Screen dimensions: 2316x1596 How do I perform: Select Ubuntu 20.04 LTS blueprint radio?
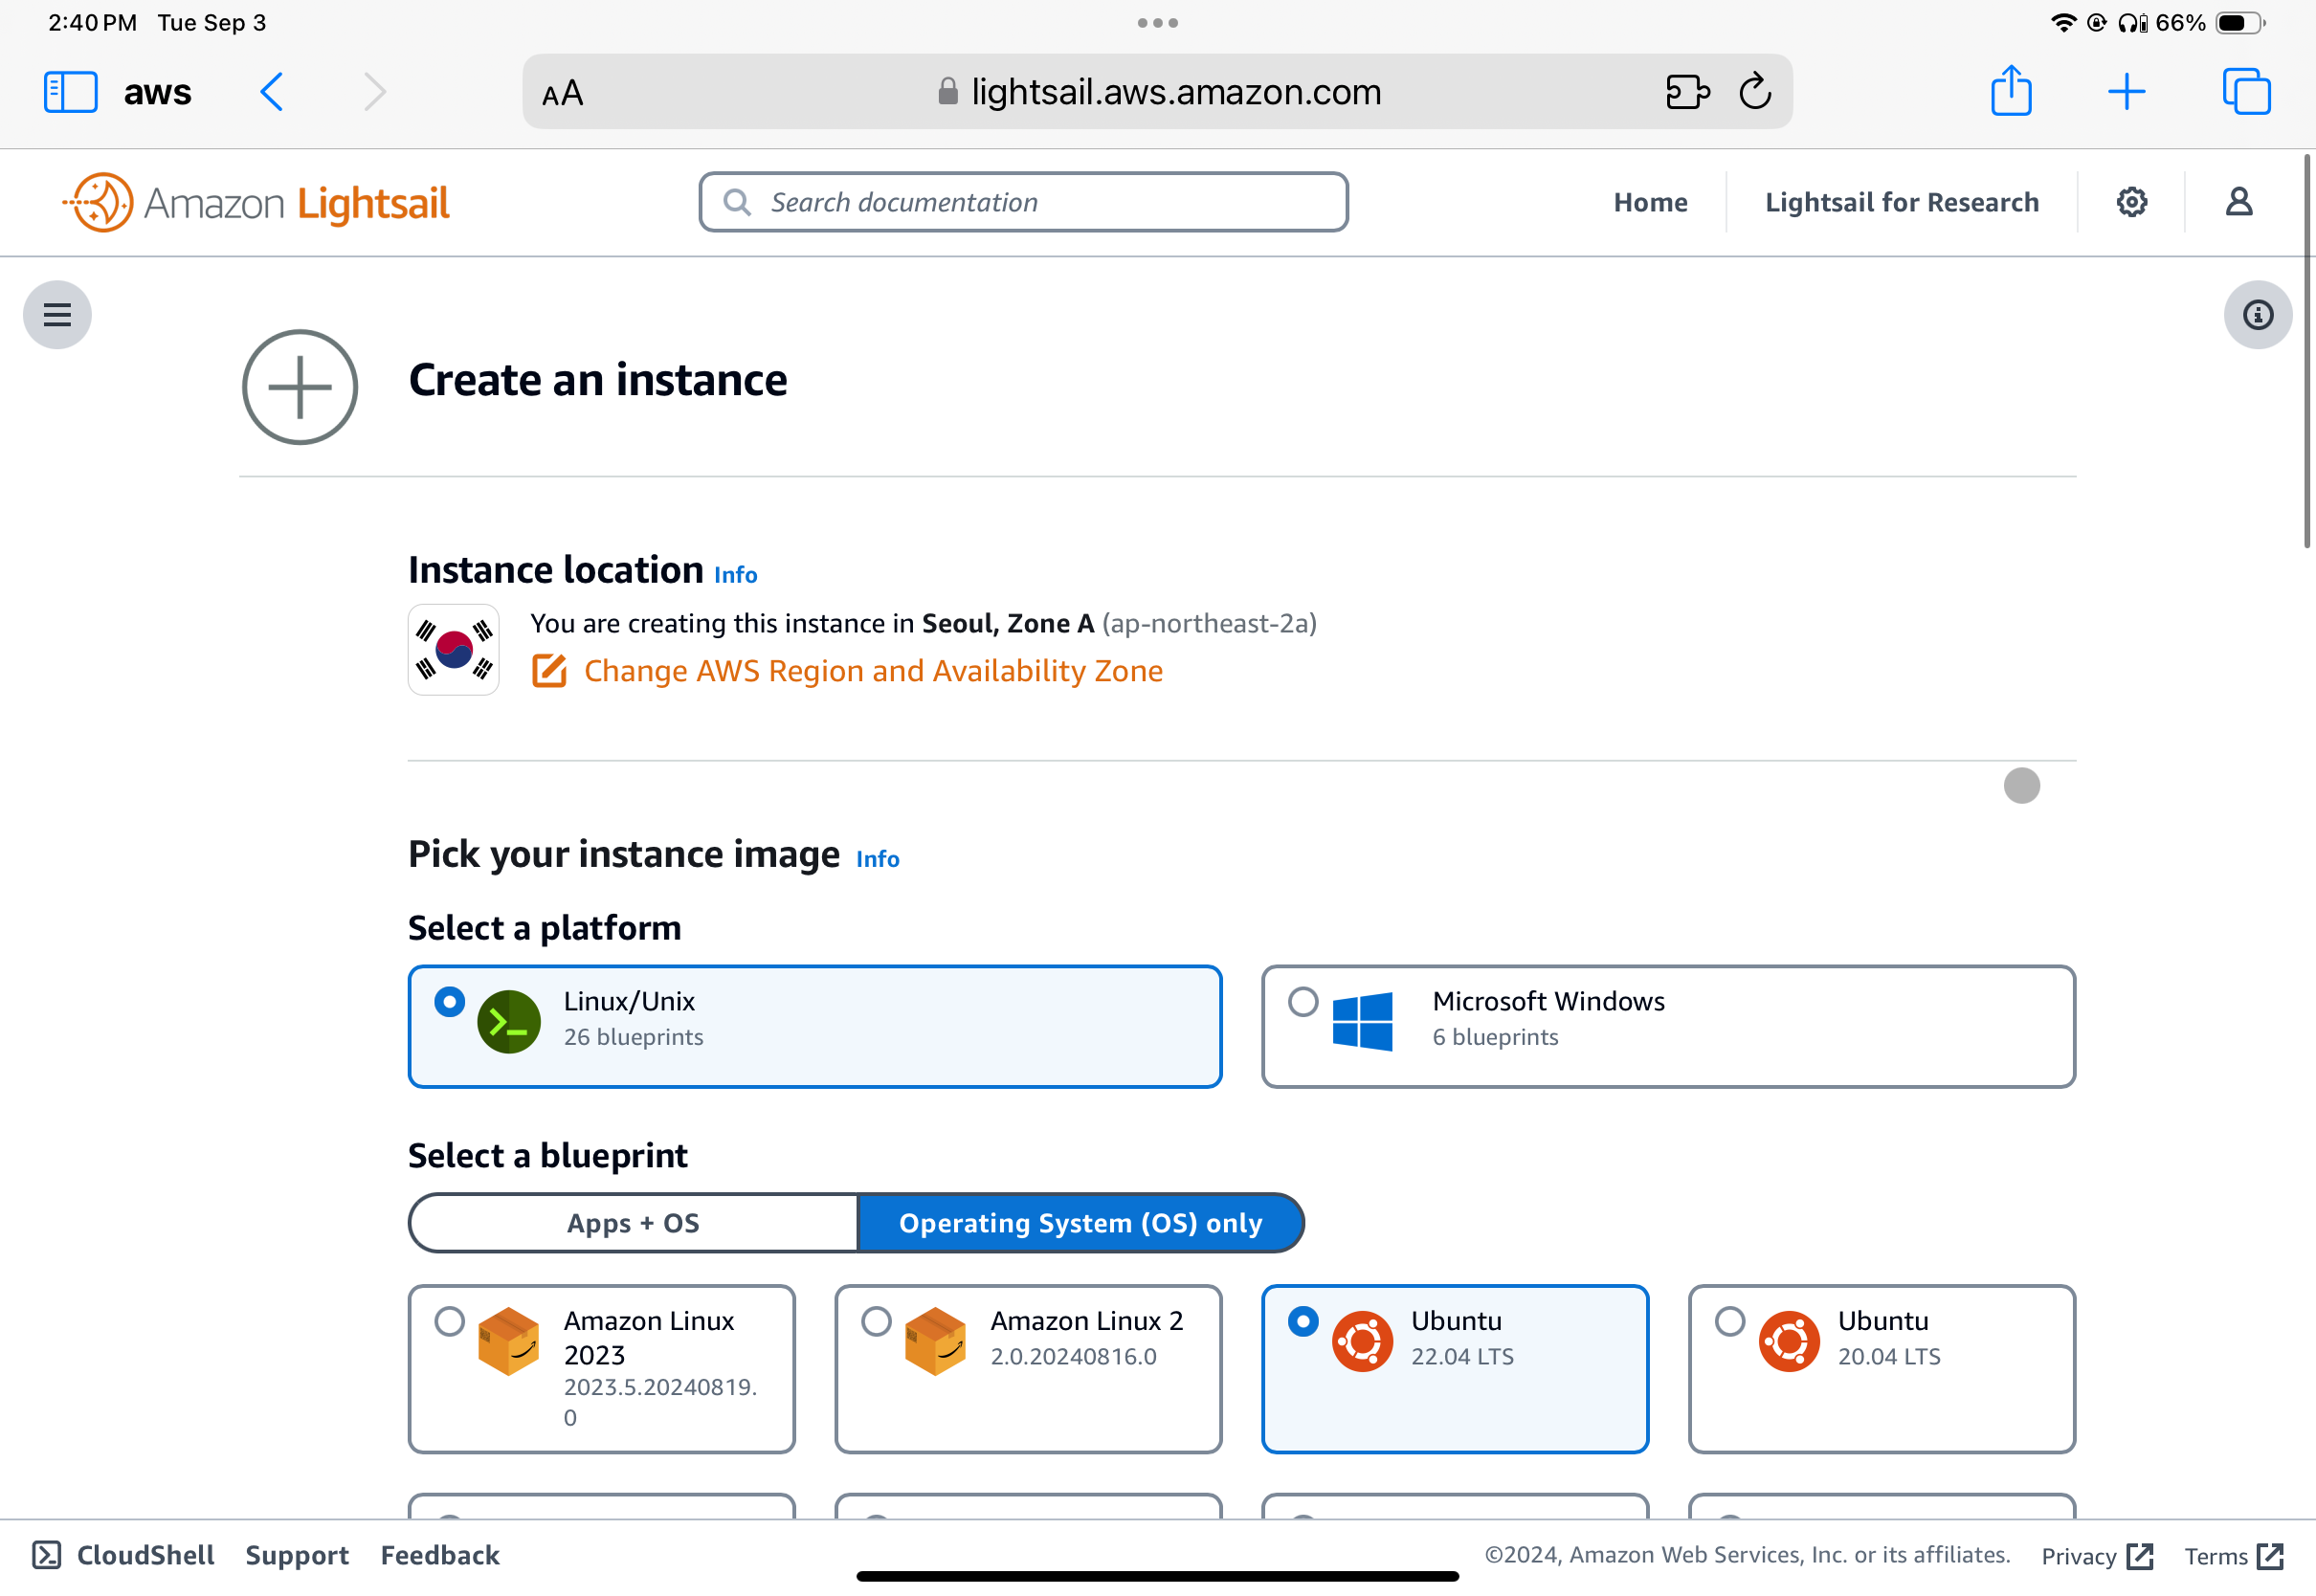(x=1730, y=1321)
